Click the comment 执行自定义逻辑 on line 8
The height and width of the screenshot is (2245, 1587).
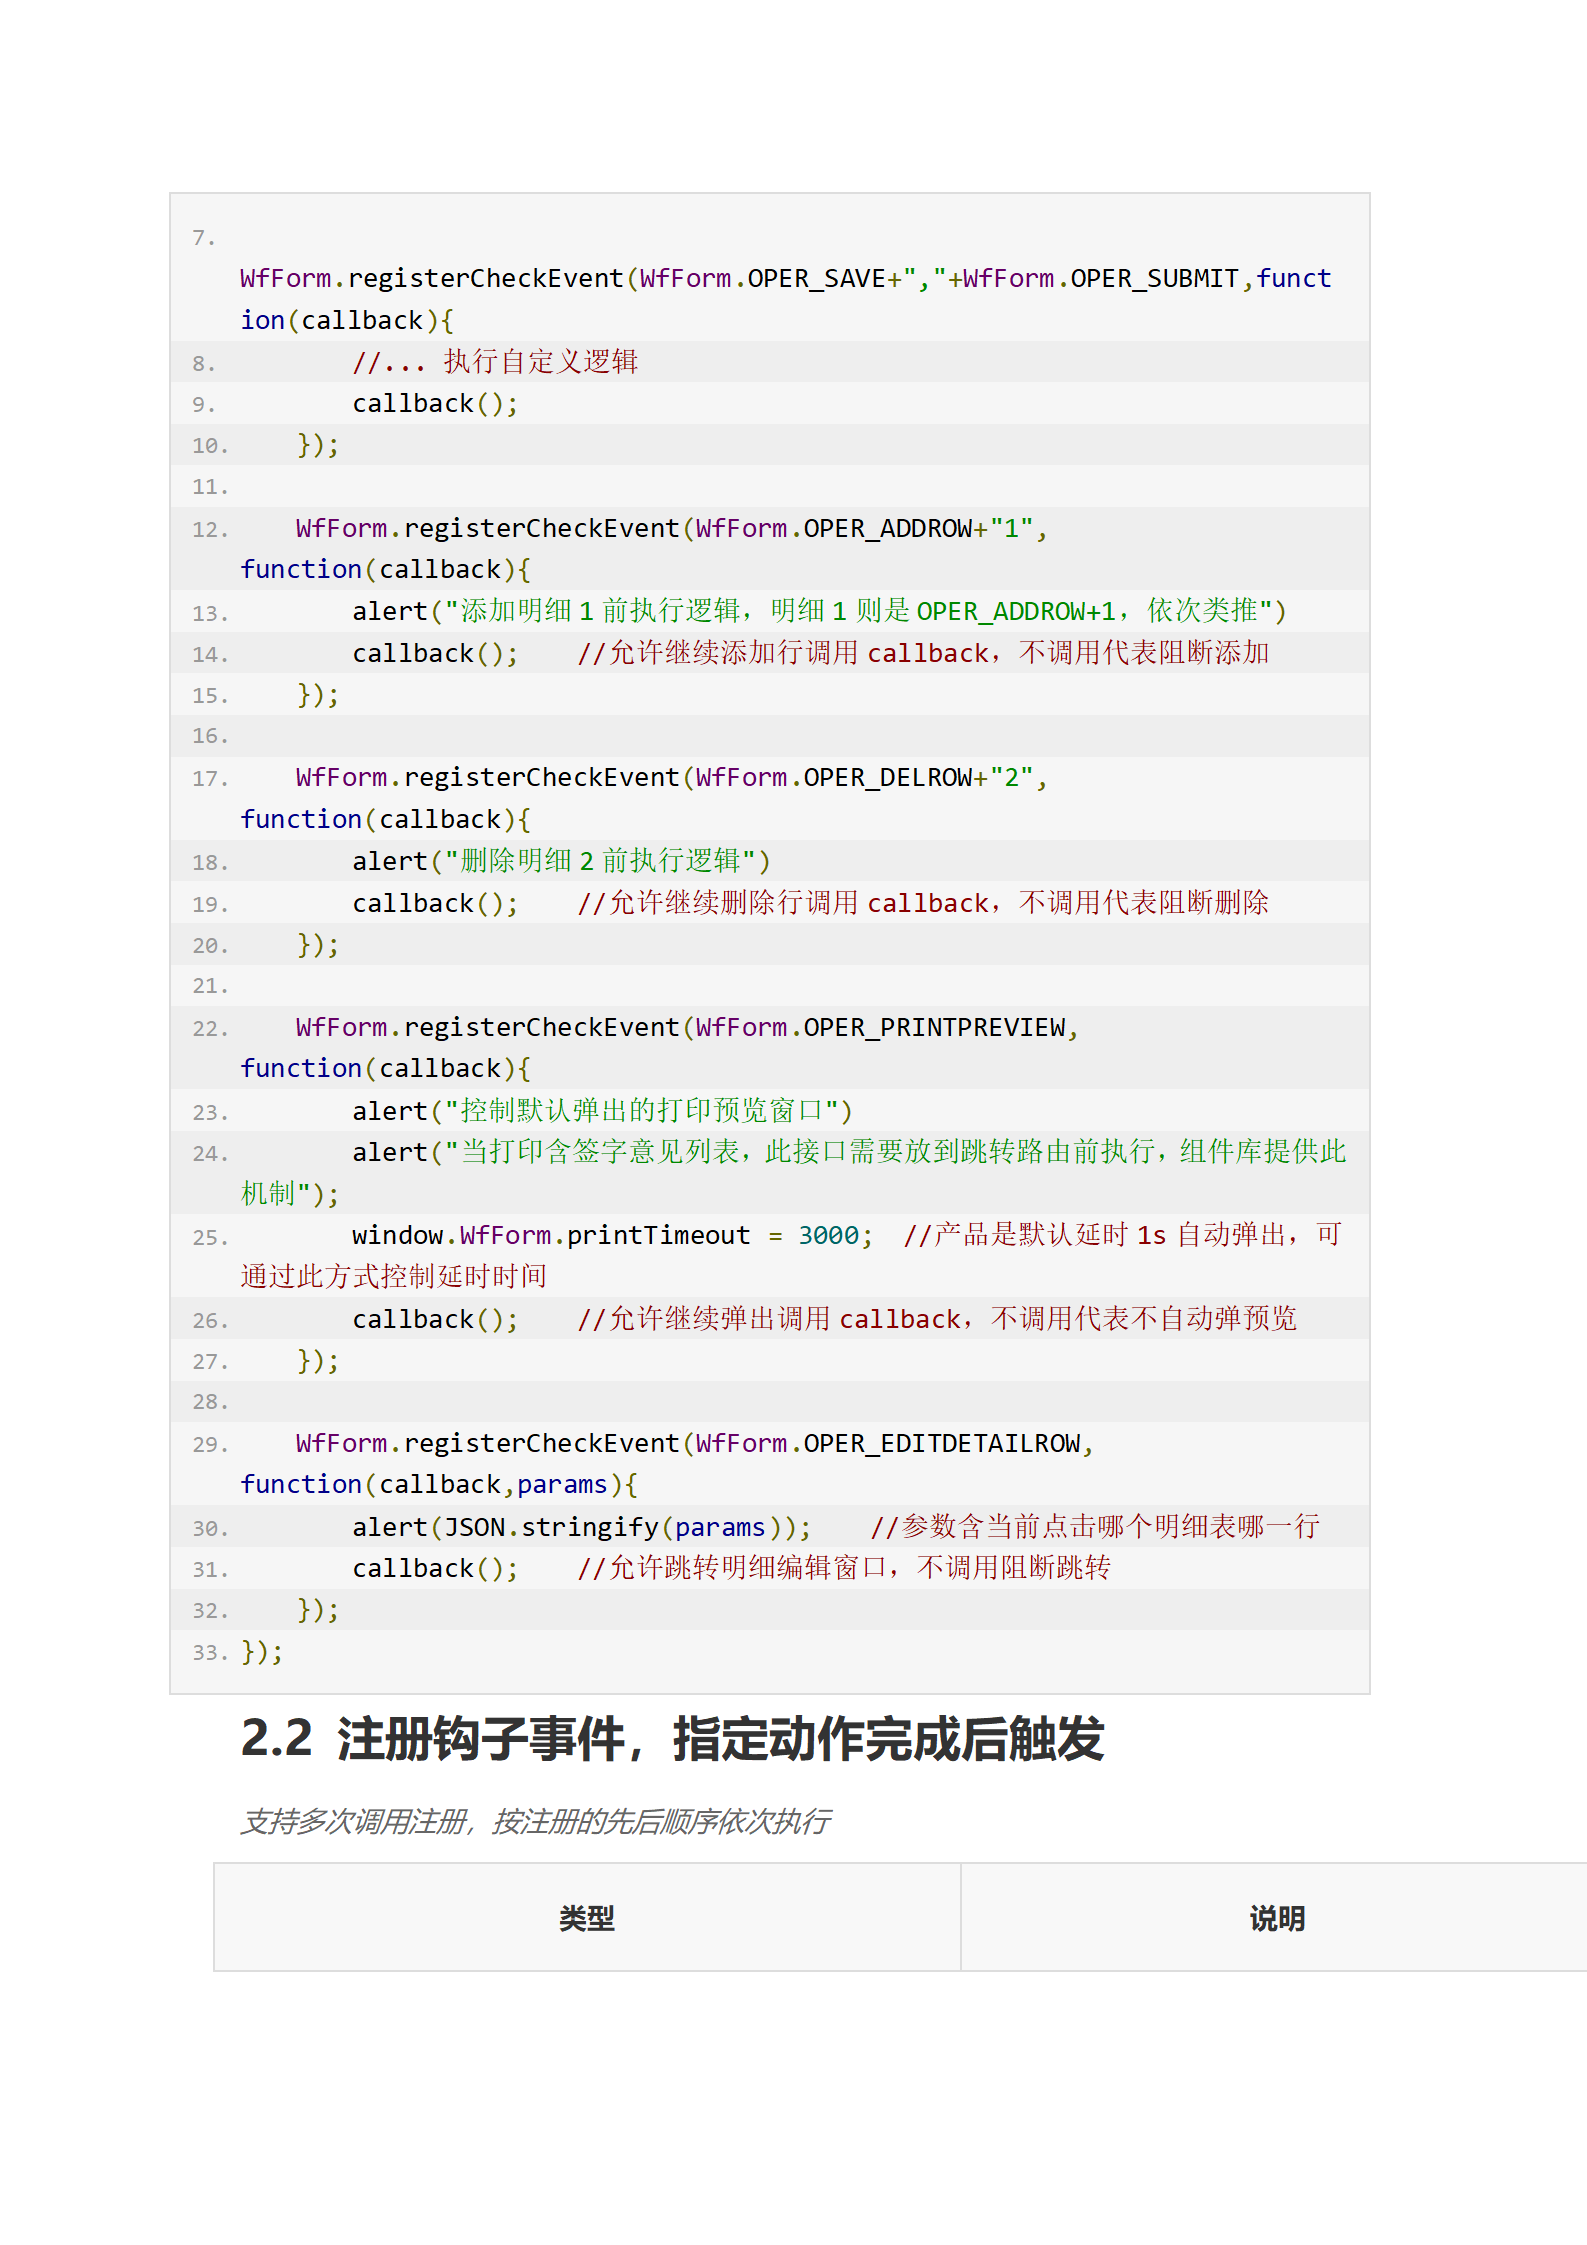540,362
